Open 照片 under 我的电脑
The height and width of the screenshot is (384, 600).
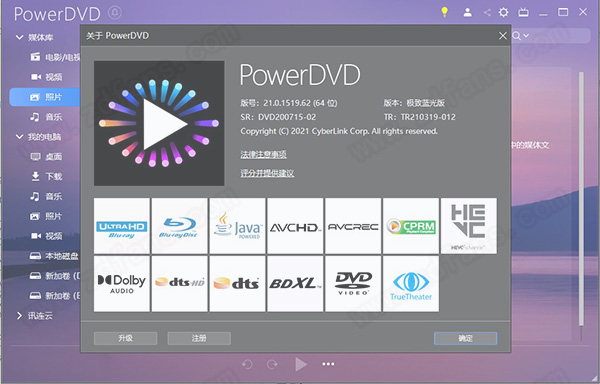(x=46, y=216)
